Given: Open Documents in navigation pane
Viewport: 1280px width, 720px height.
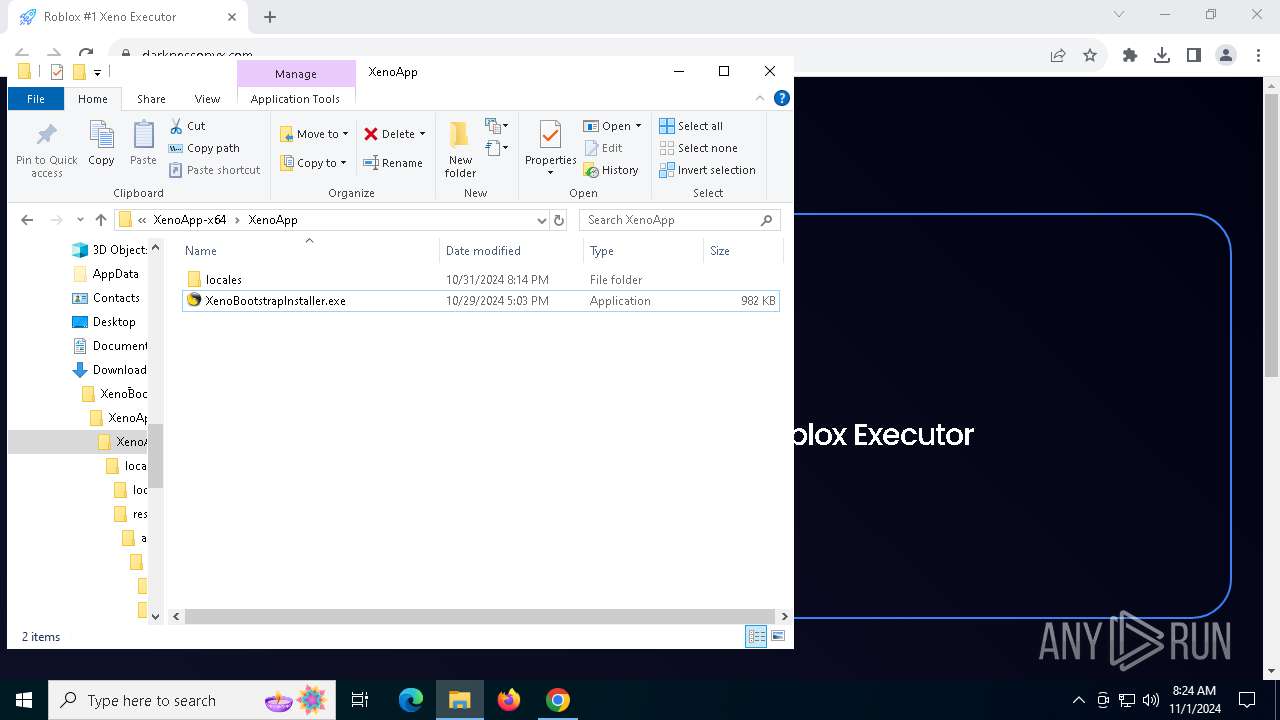Looking at the screenshot, I should [109, 346].
